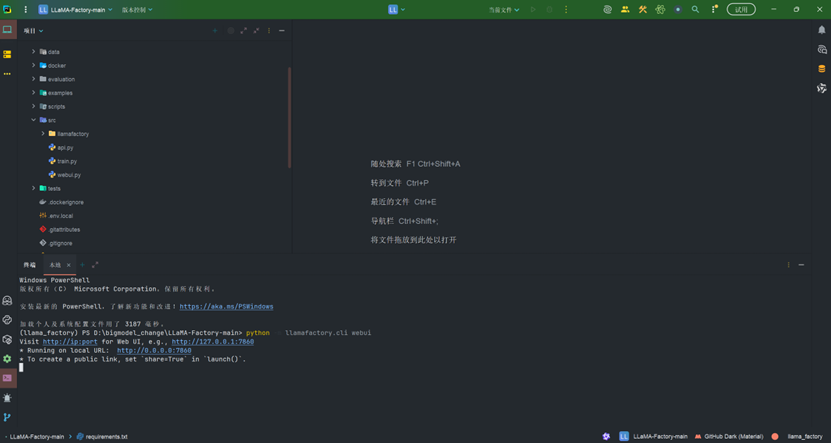
Task: Run the current file with play icon
Action: click(x=533, y=10)
